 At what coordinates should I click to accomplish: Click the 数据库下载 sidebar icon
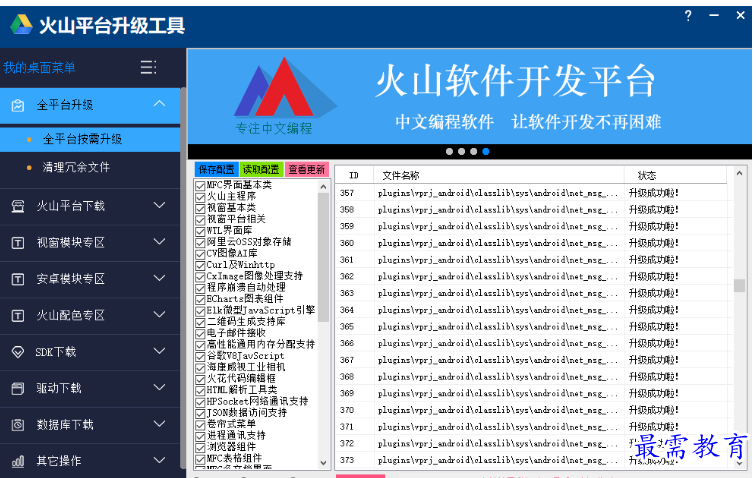pos(18,425)
